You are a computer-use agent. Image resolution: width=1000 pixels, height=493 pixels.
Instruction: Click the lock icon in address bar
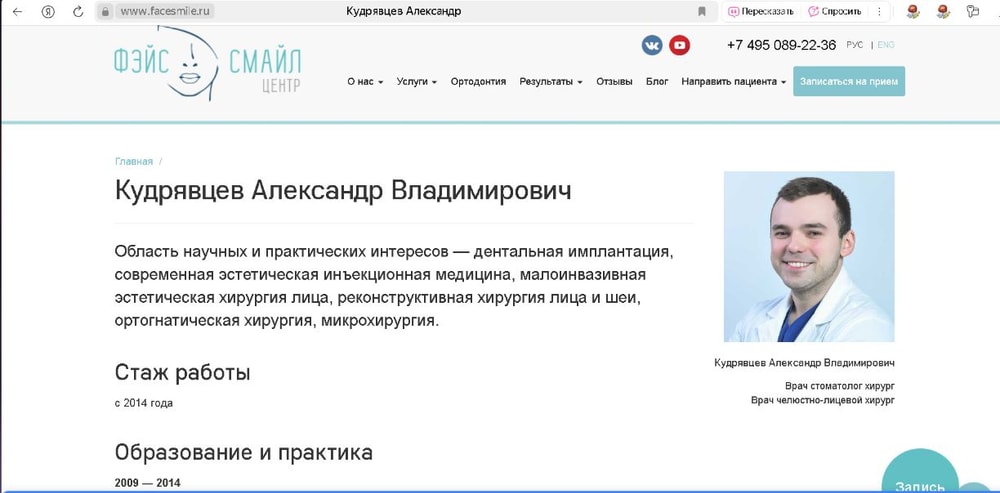[x=106, y=11]
